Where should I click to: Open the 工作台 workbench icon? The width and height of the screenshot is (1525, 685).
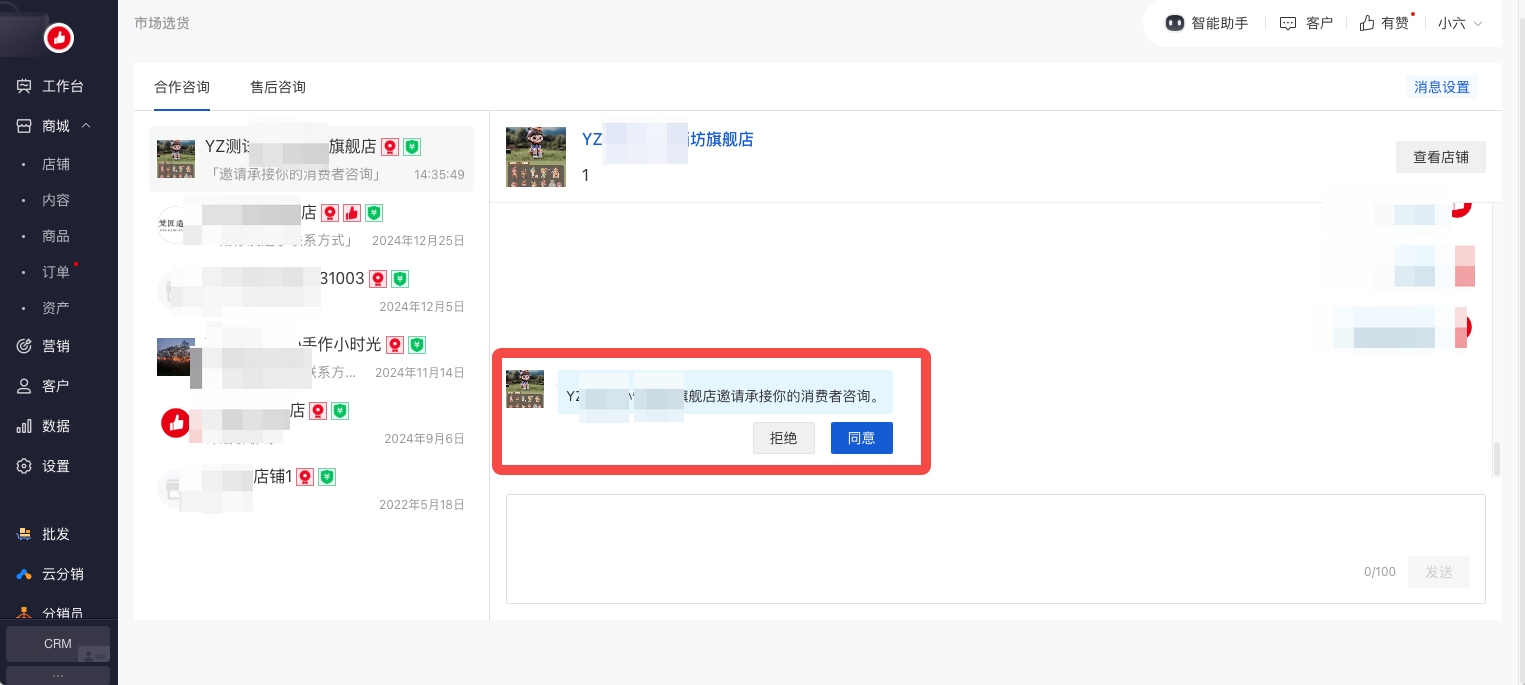25,86
